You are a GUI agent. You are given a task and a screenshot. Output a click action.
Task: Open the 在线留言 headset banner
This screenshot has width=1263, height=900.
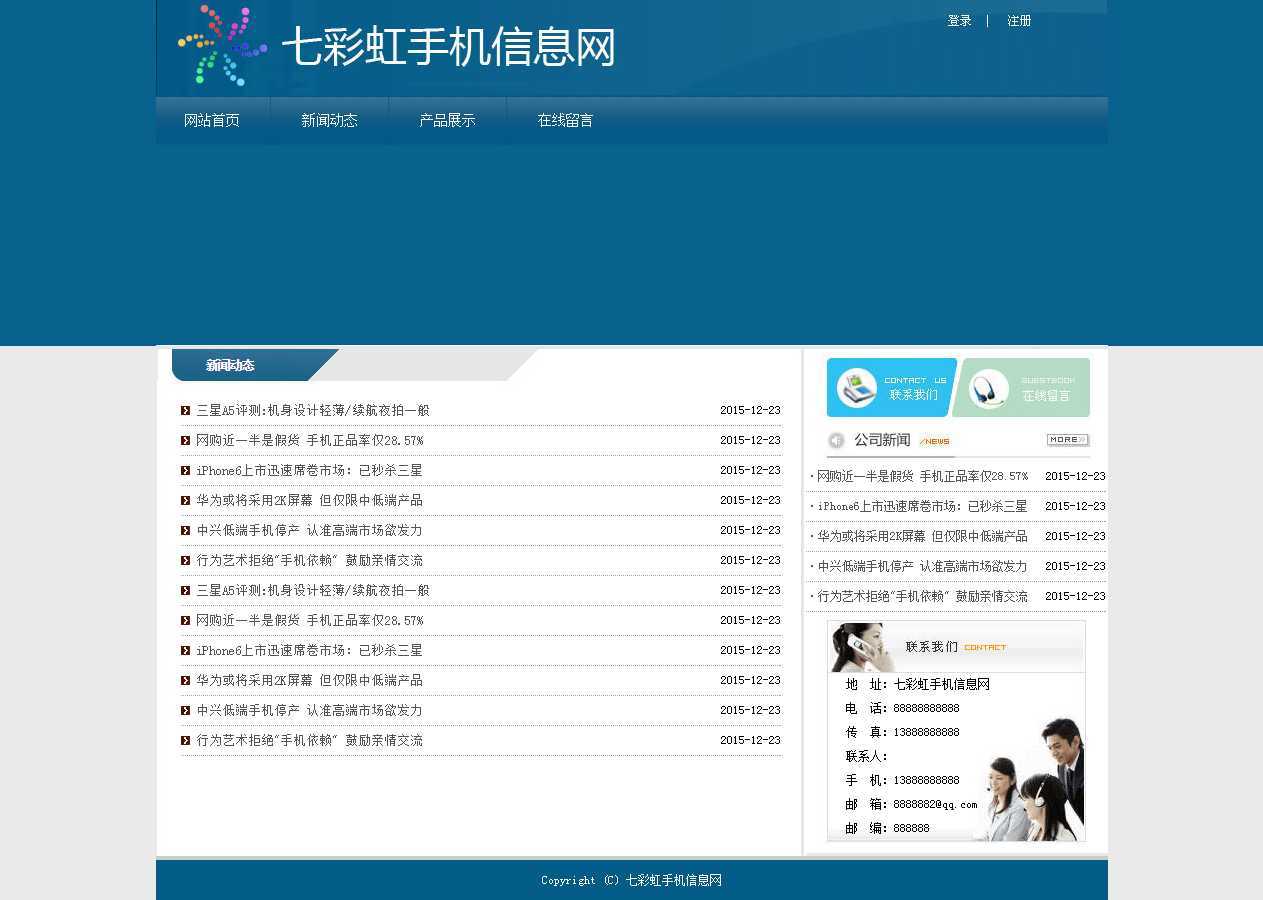(x=1023, y=388)
